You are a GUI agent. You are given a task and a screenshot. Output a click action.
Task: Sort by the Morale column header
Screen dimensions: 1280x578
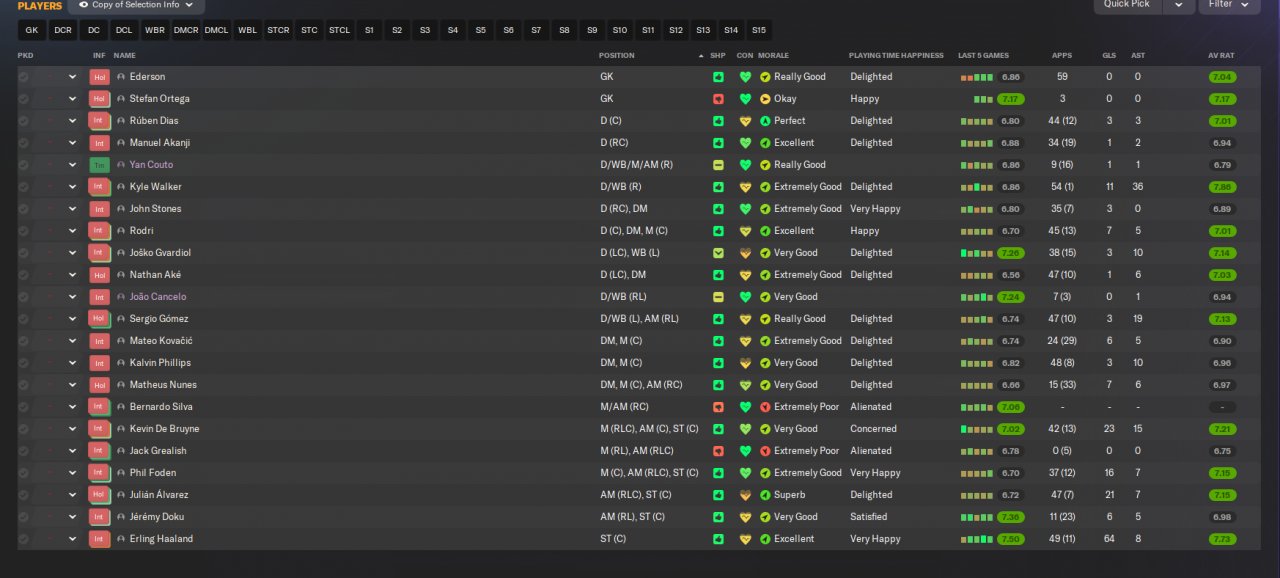click(773, 56)
